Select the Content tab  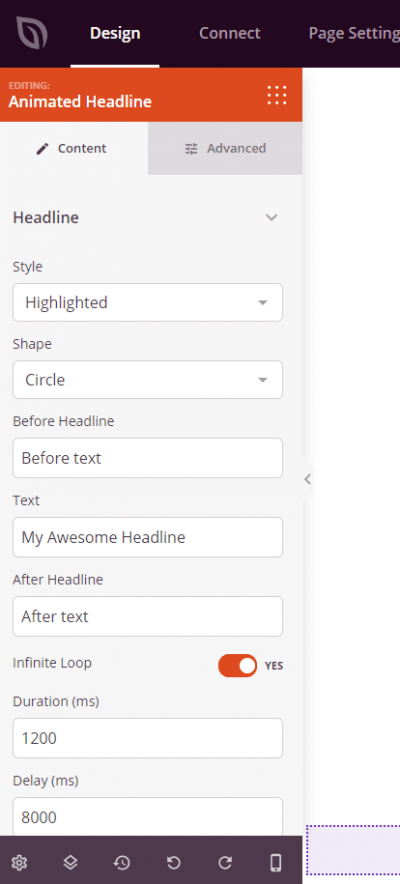click(x=74, y=148)
